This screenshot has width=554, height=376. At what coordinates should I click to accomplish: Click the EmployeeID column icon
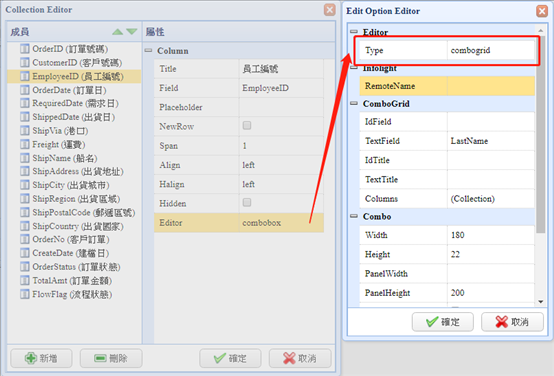(24, 76)
